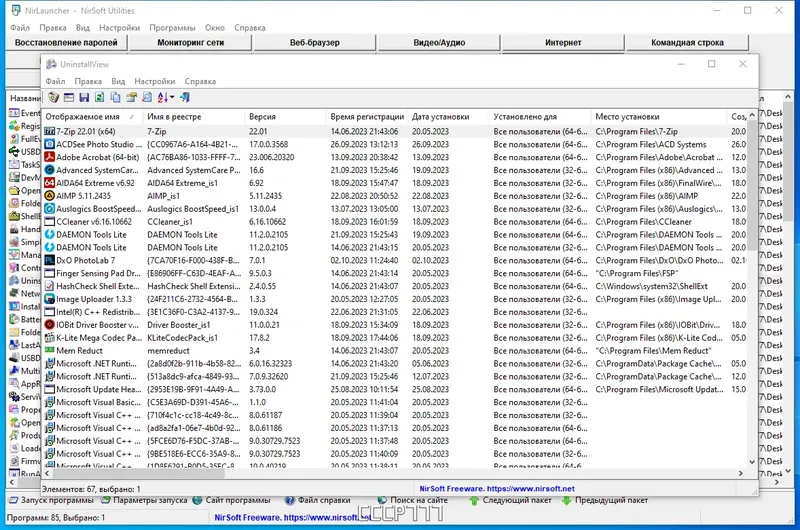Screen dimensions: 800x530
Task: Select the HashCheck Shell Extension row
Action: pyautogui.click(x=394, y=286)
